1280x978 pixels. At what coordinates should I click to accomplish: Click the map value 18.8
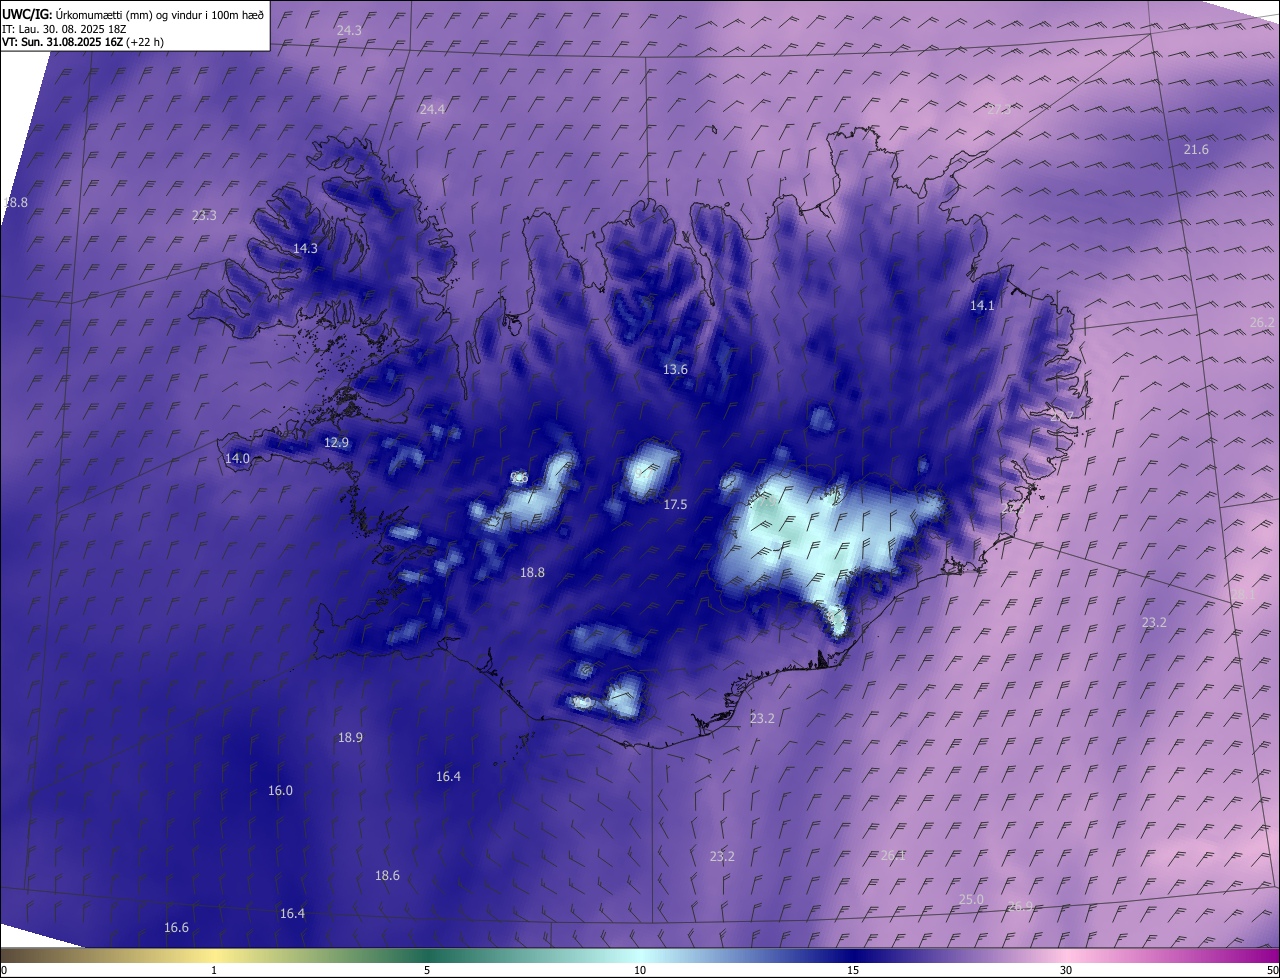[x=532, y=573]
